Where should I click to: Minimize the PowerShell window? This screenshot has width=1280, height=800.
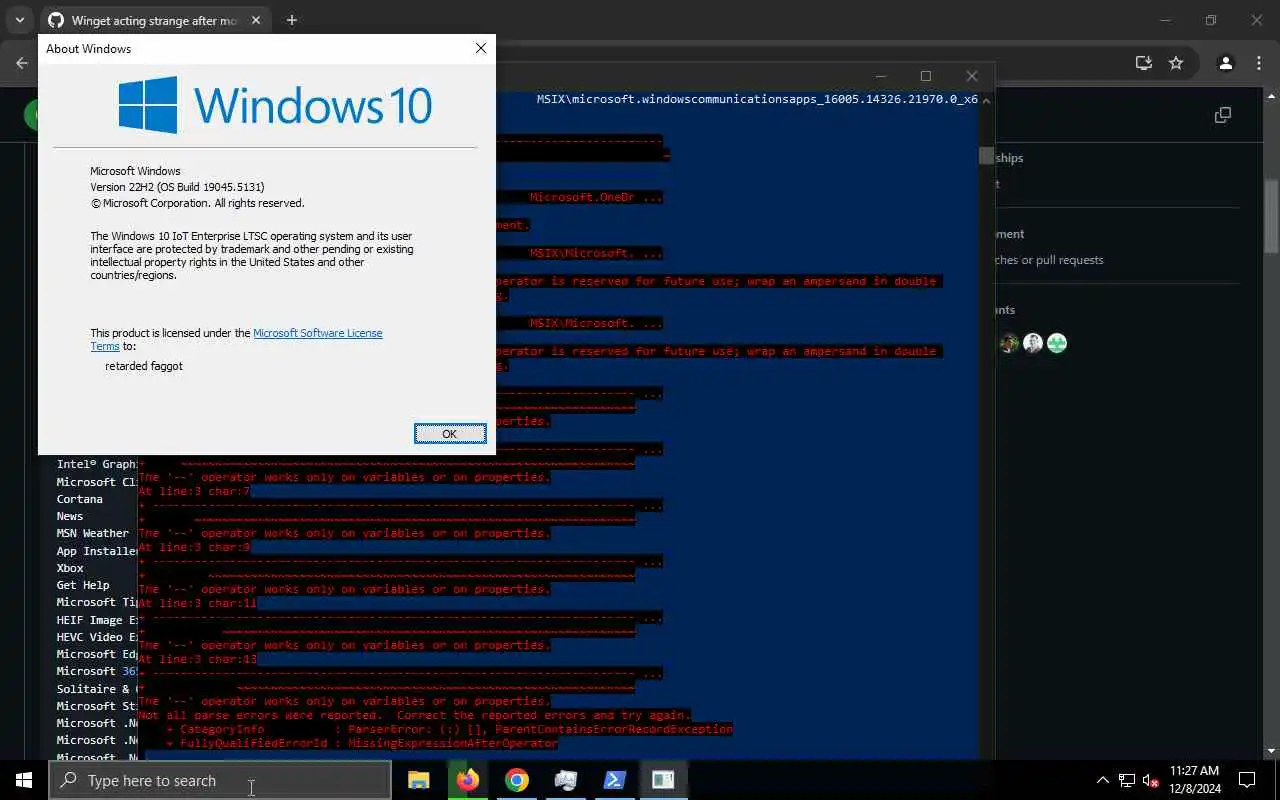point(881,76)
